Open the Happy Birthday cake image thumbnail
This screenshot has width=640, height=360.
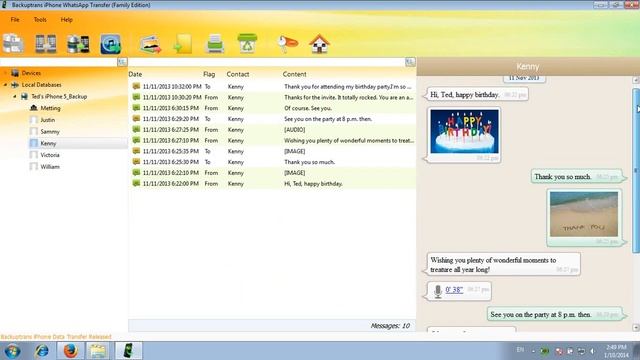[x=464, y=131]
